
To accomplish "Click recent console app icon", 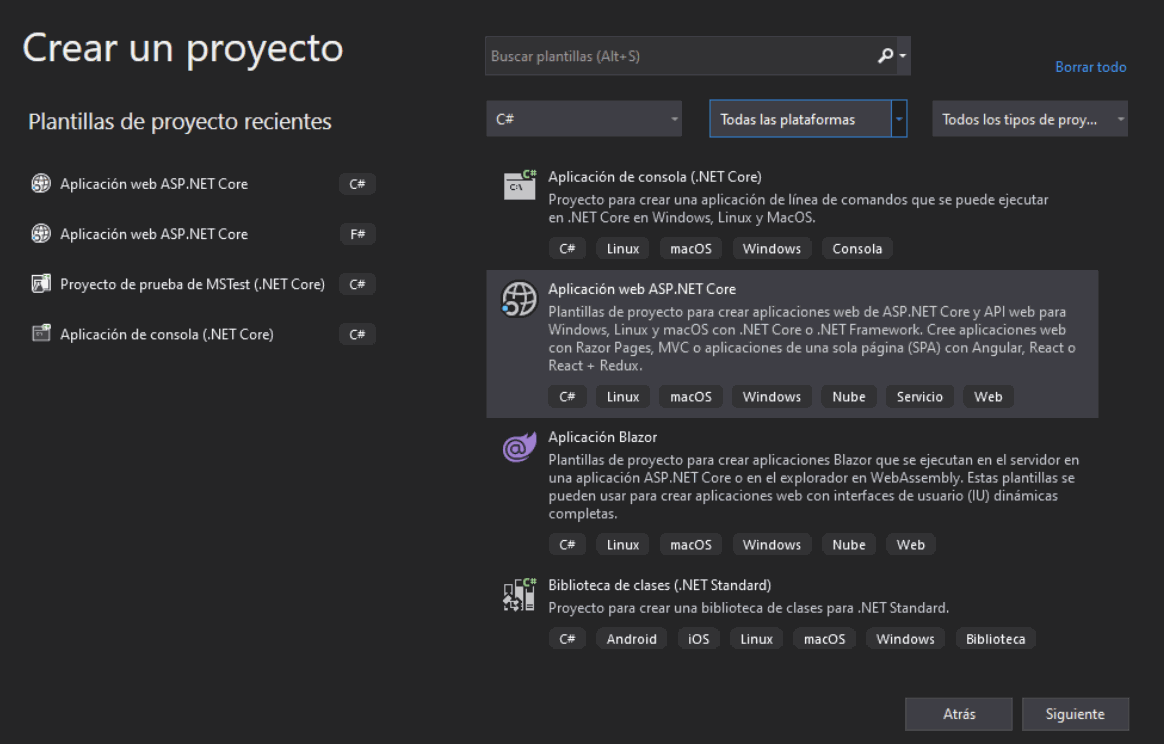I will (x=41, y=333).
